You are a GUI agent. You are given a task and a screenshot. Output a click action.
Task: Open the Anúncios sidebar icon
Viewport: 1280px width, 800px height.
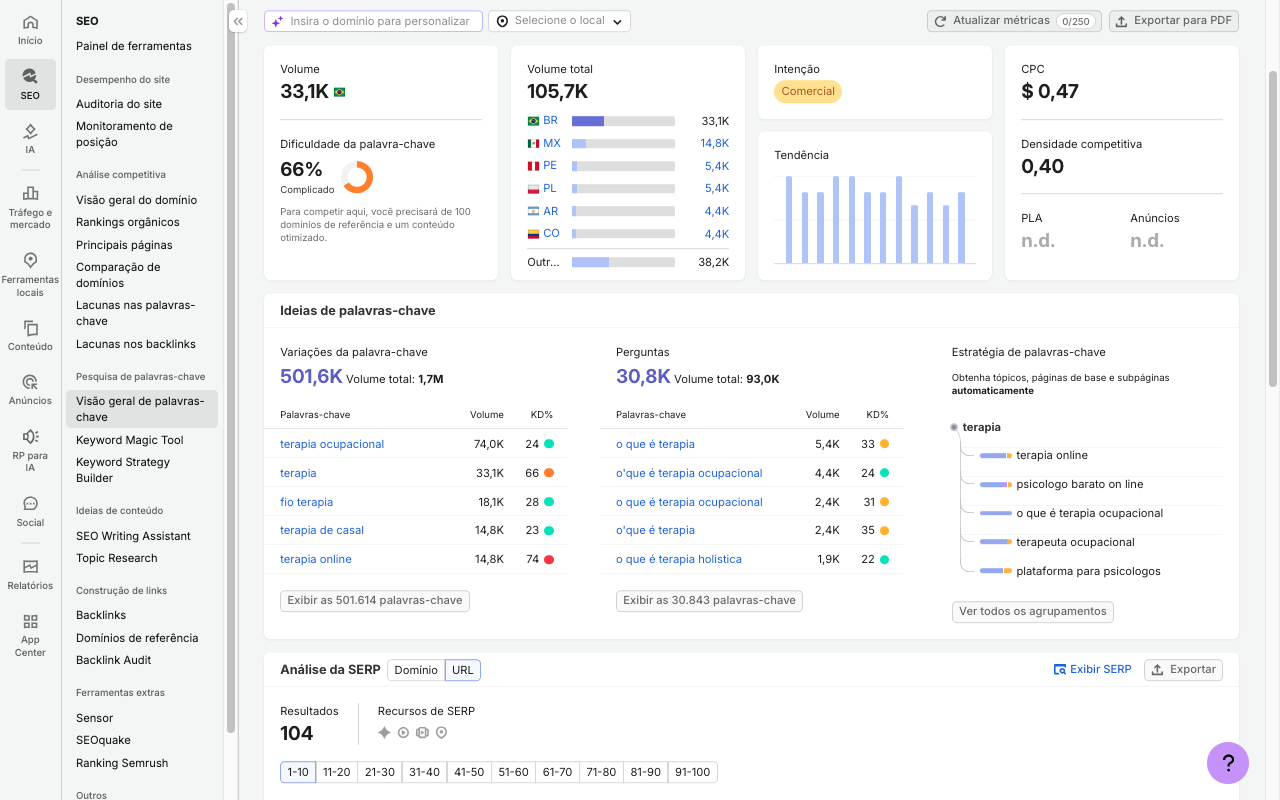30,389
